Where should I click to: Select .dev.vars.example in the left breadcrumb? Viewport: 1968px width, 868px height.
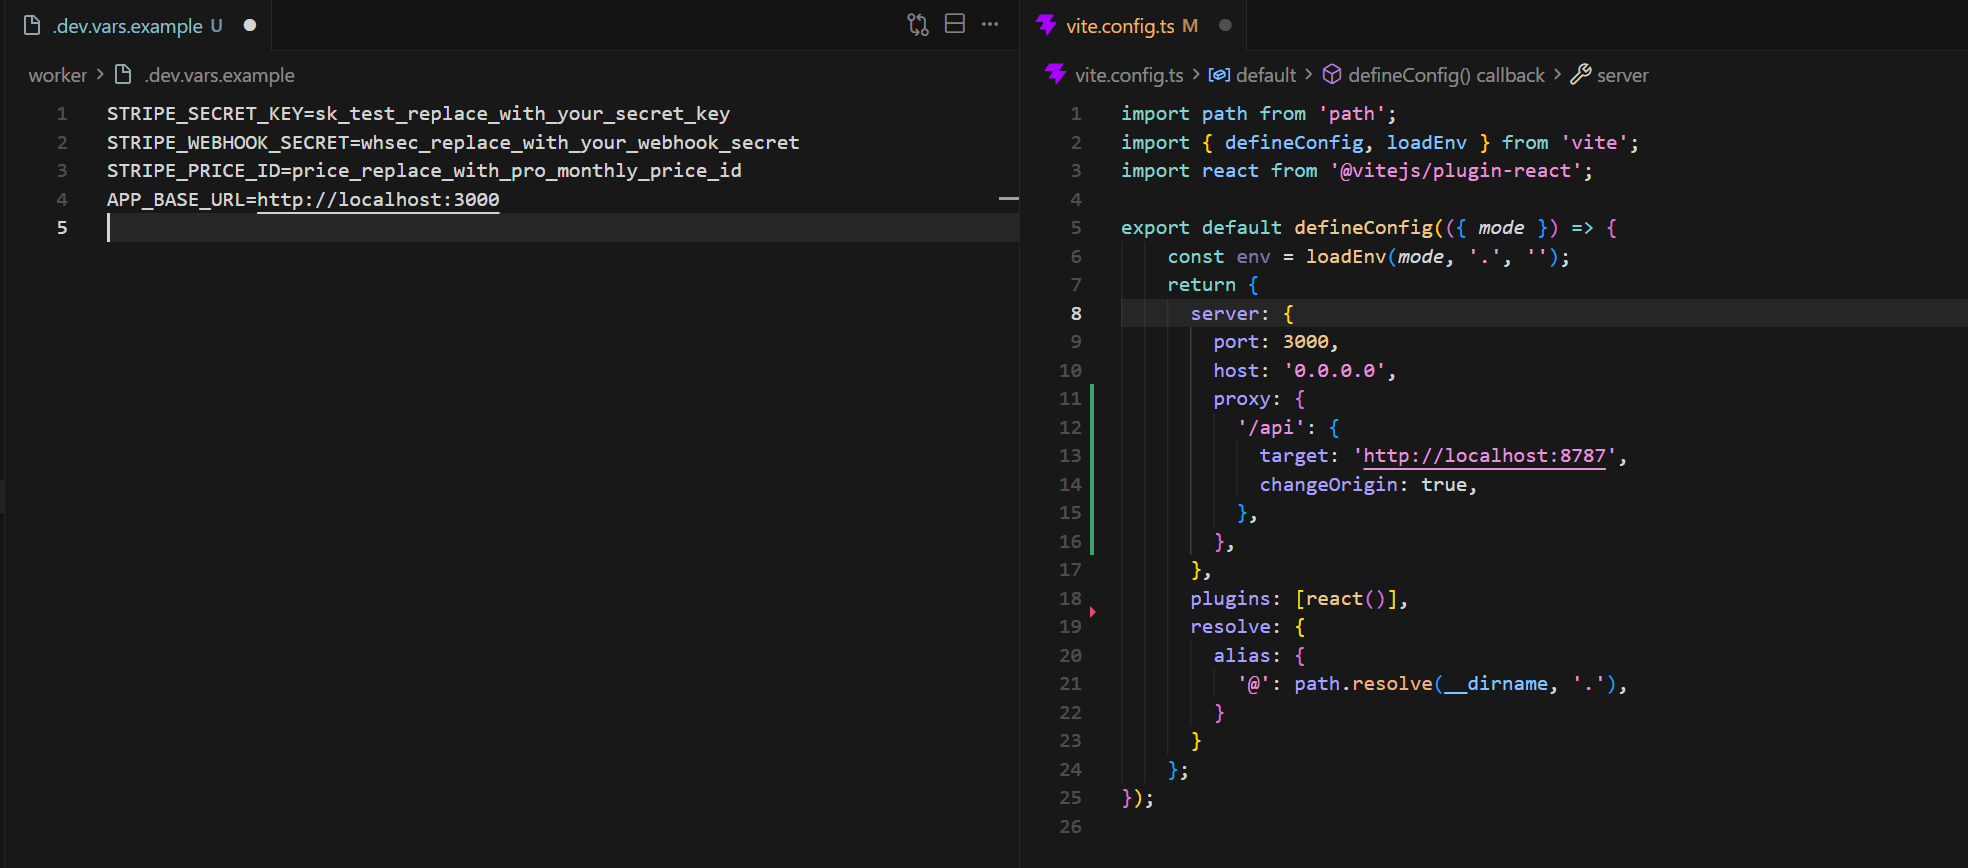(x=220, y=75)
